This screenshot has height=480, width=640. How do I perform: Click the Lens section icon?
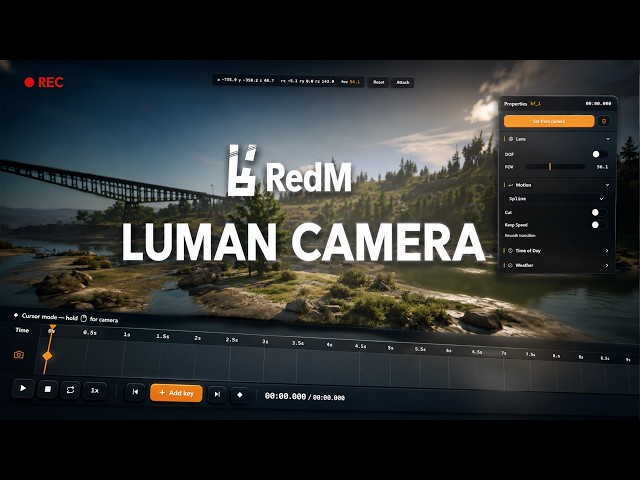[511, 139]
